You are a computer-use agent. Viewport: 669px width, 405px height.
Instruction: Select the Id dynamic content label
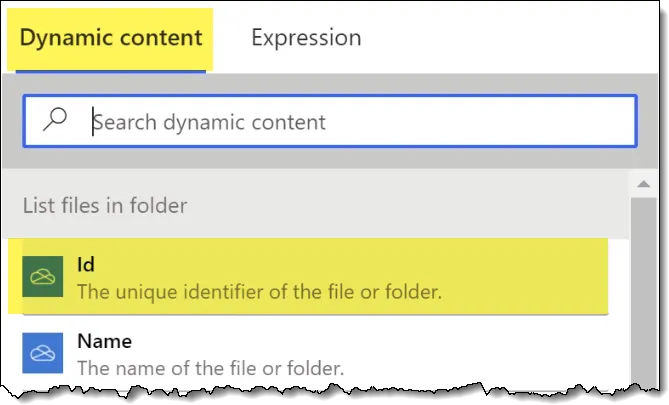86,266
